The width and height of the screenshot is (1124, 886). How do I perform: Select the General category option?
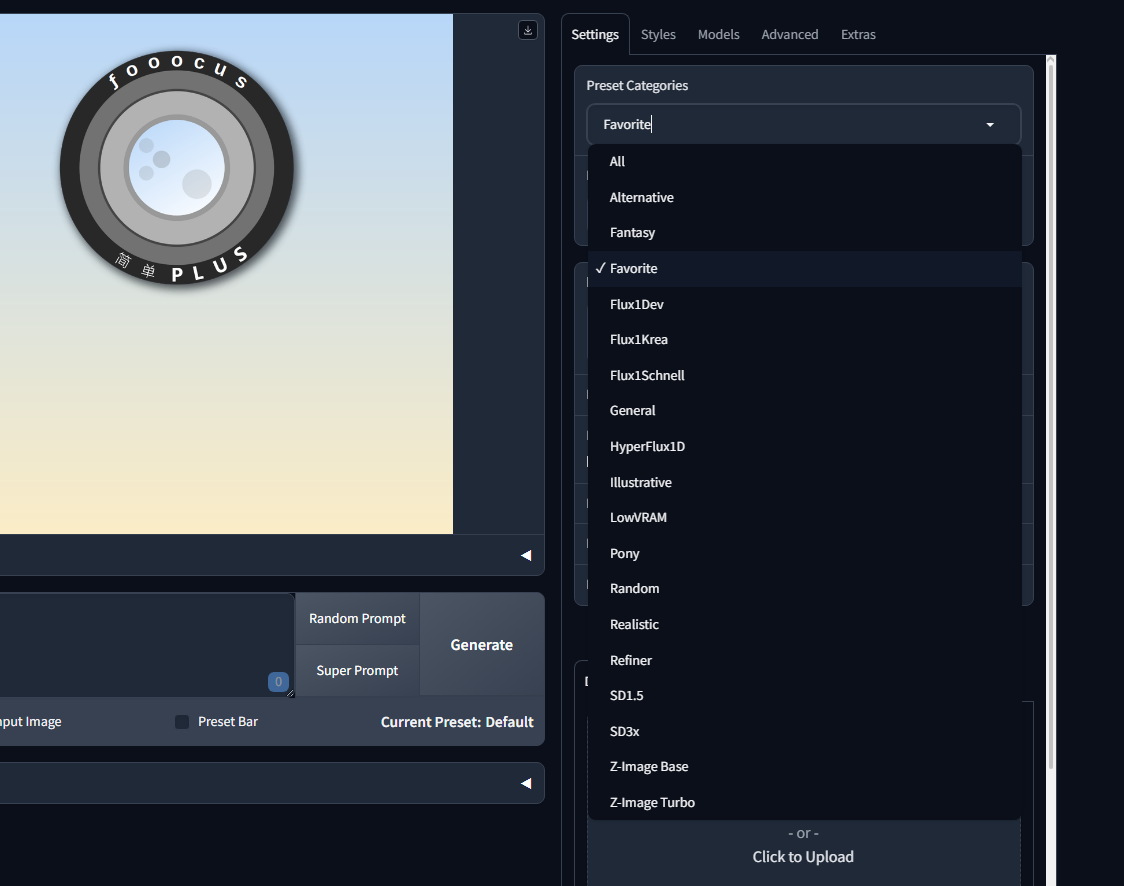tap(804, 411)
